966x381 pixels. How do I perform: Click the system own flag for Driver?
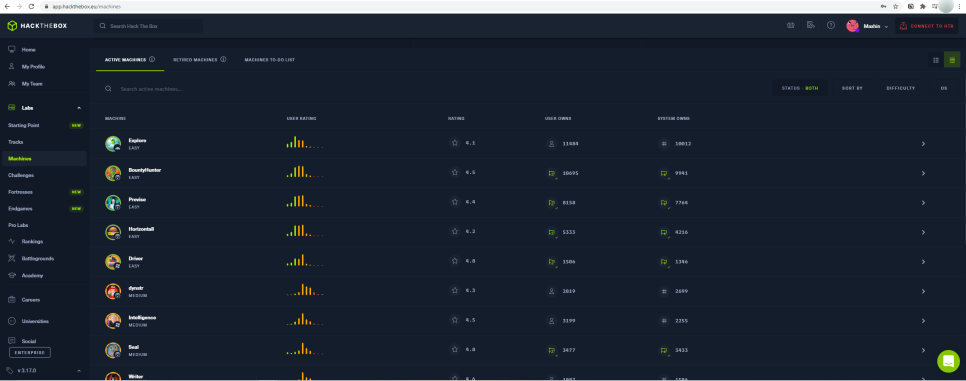click(665, 261)
